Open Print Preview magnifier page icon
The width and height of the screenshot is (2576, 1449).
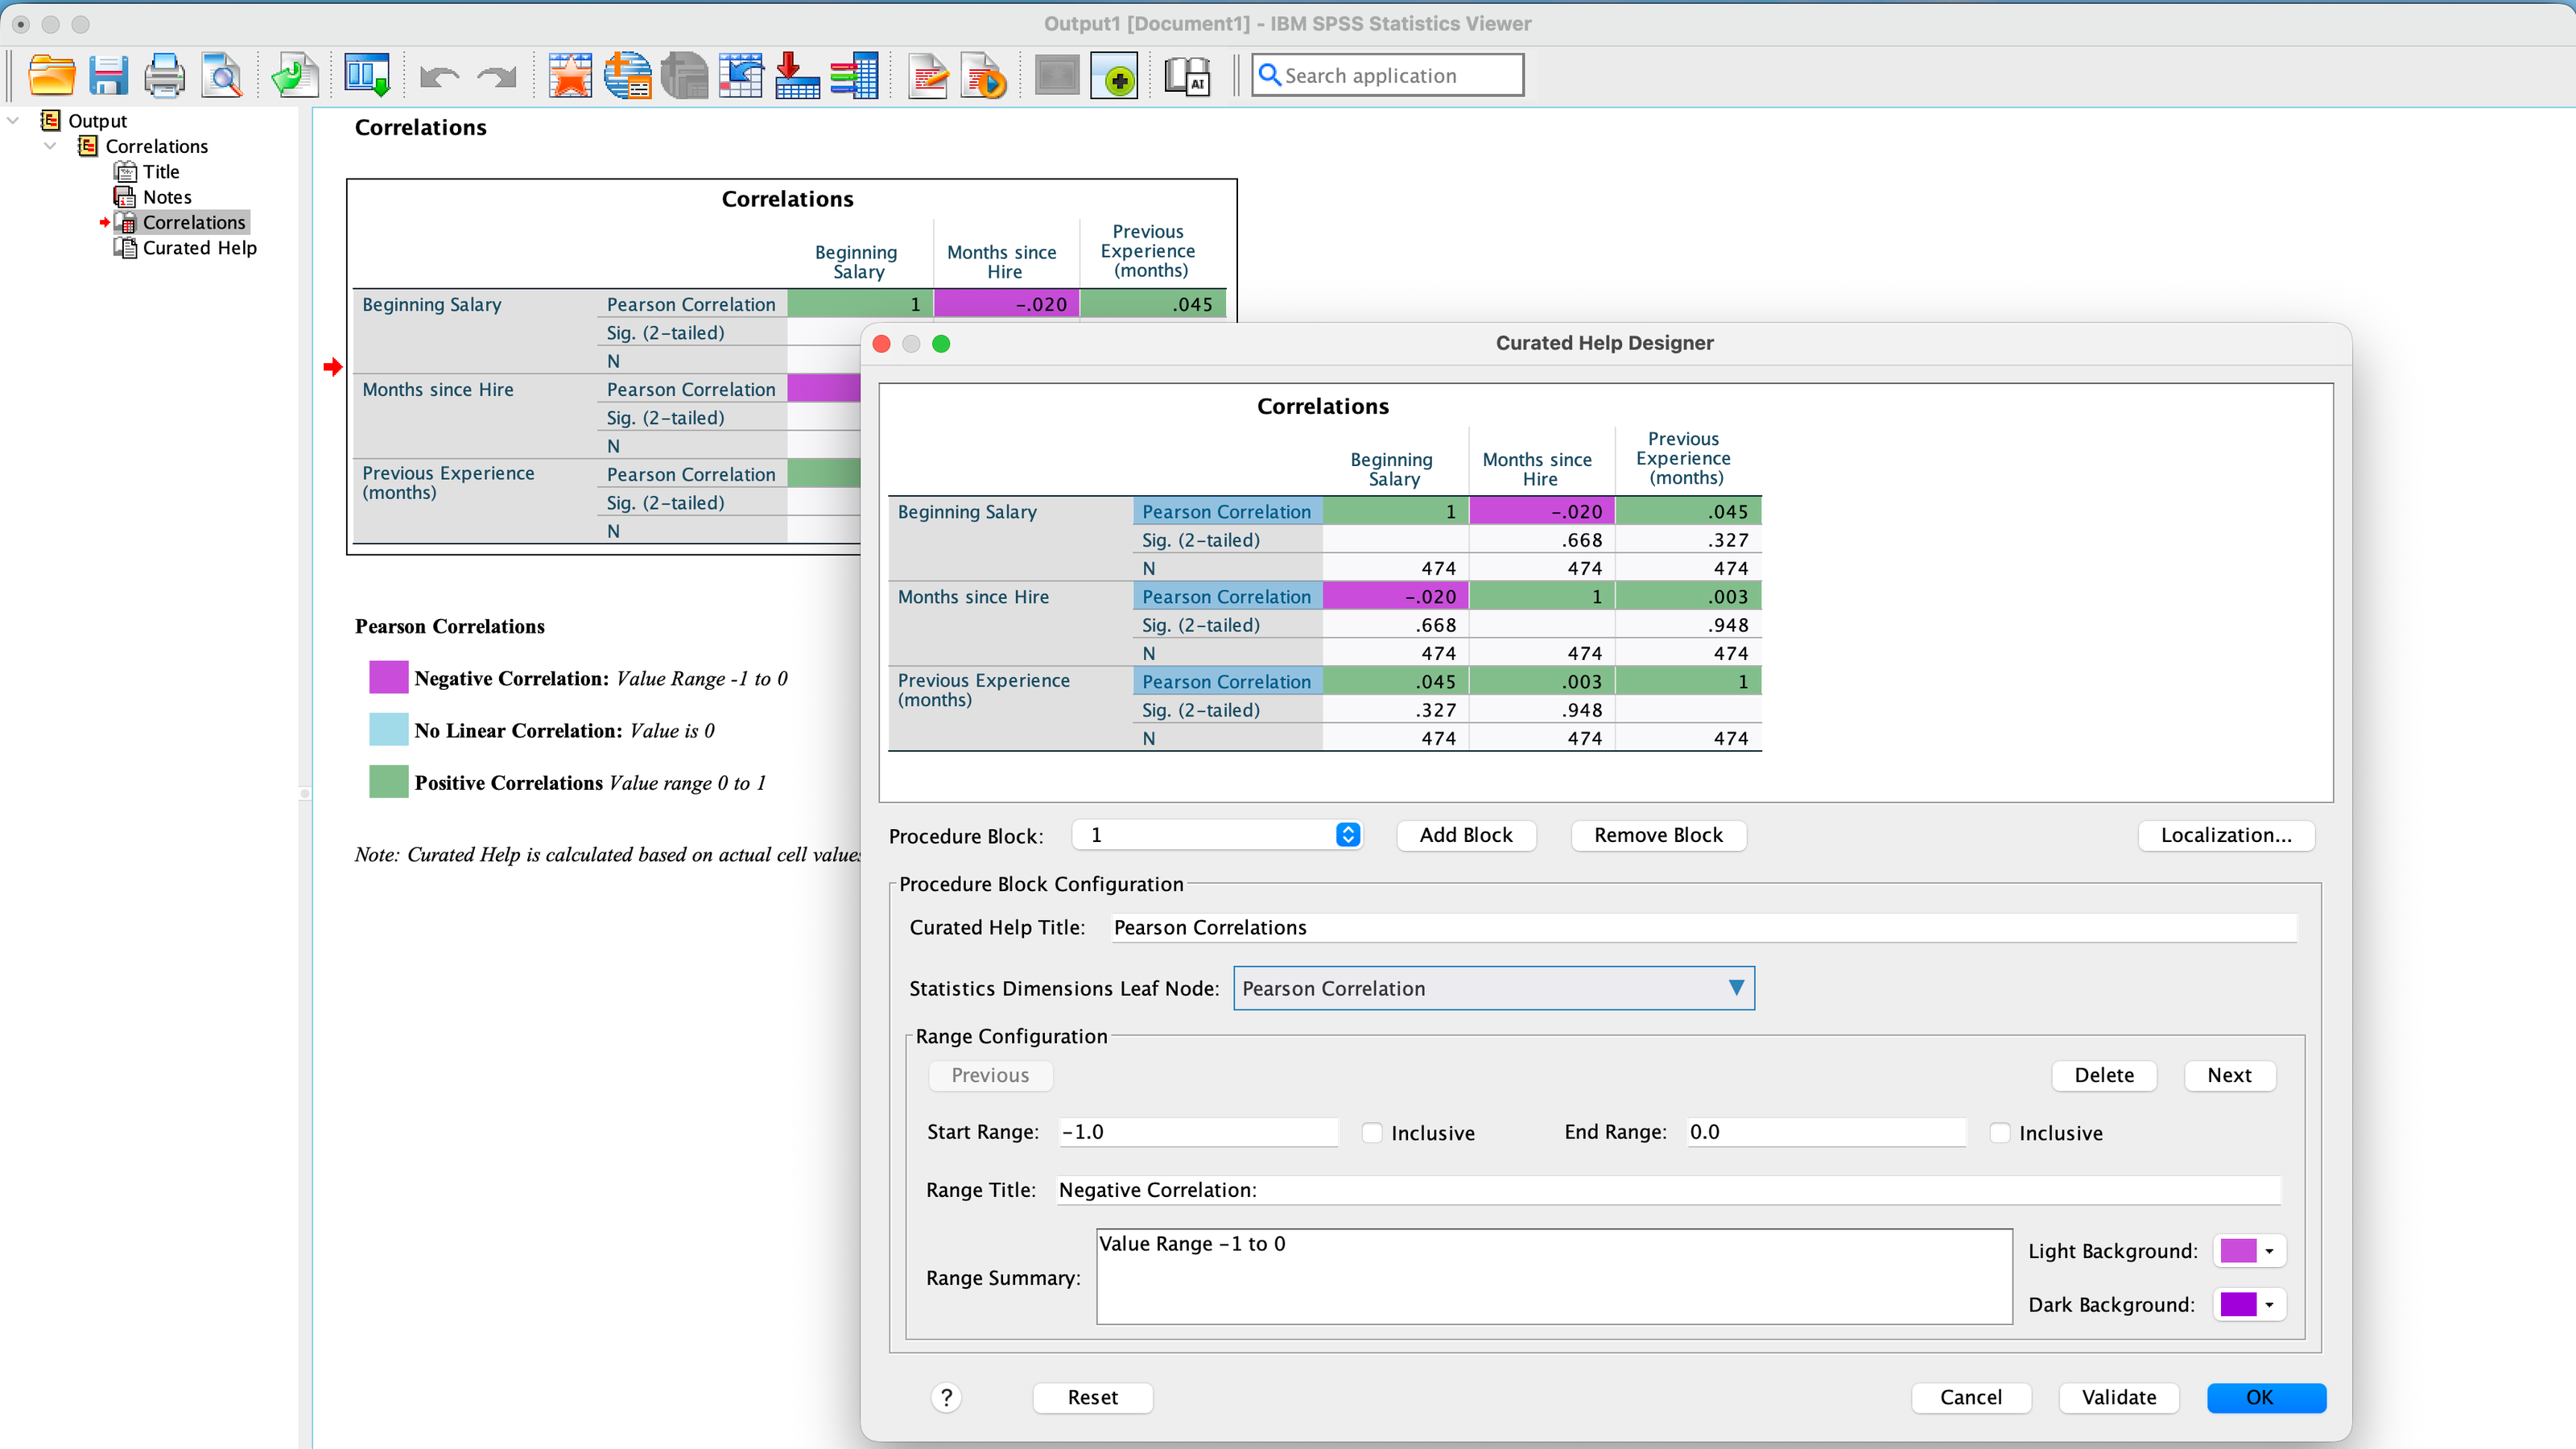pyautogui.click(x=222, y=76)
